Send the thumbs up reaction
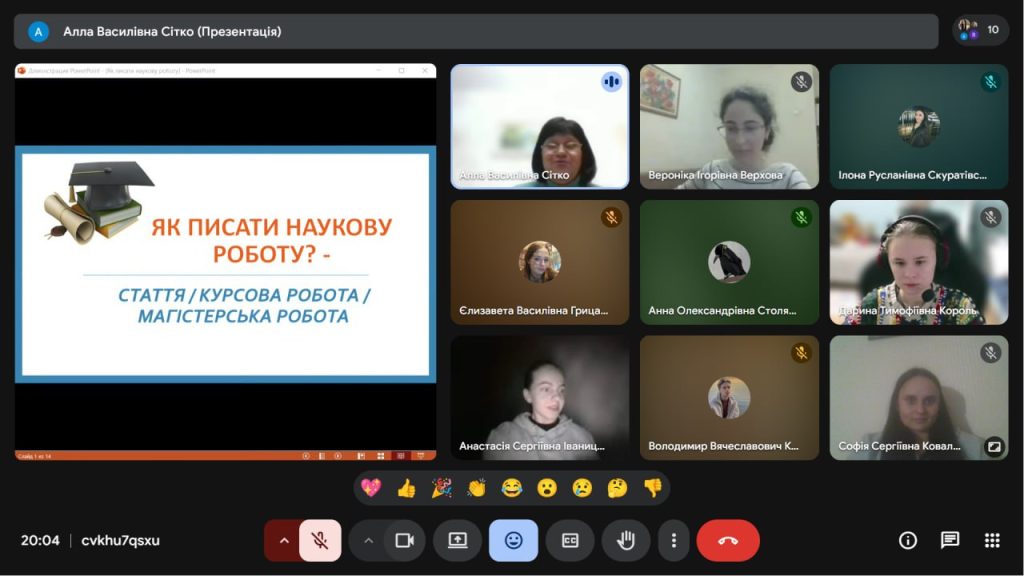 coord(406,488)
